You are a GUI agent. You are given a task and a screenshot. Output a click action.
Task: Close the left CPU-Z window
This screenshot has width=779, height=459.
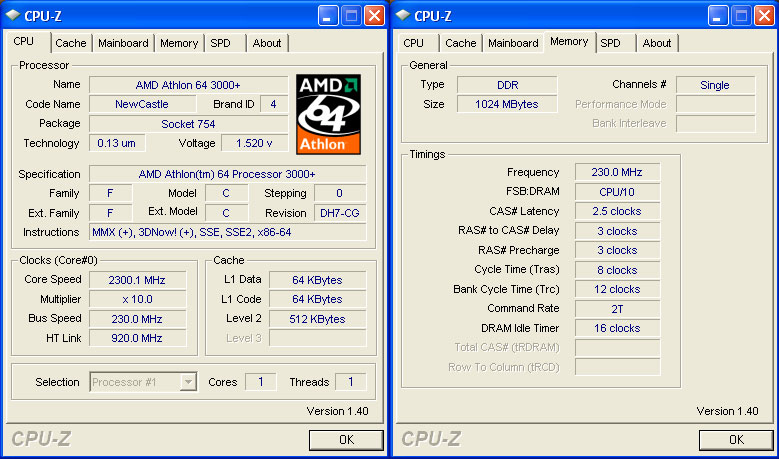[375, 16]
